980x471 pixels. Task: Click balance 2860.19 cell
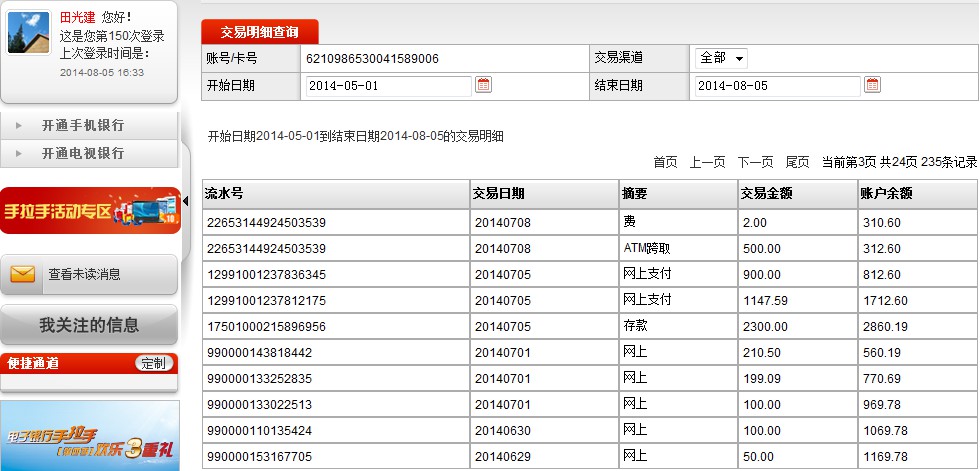click(918, 327)
